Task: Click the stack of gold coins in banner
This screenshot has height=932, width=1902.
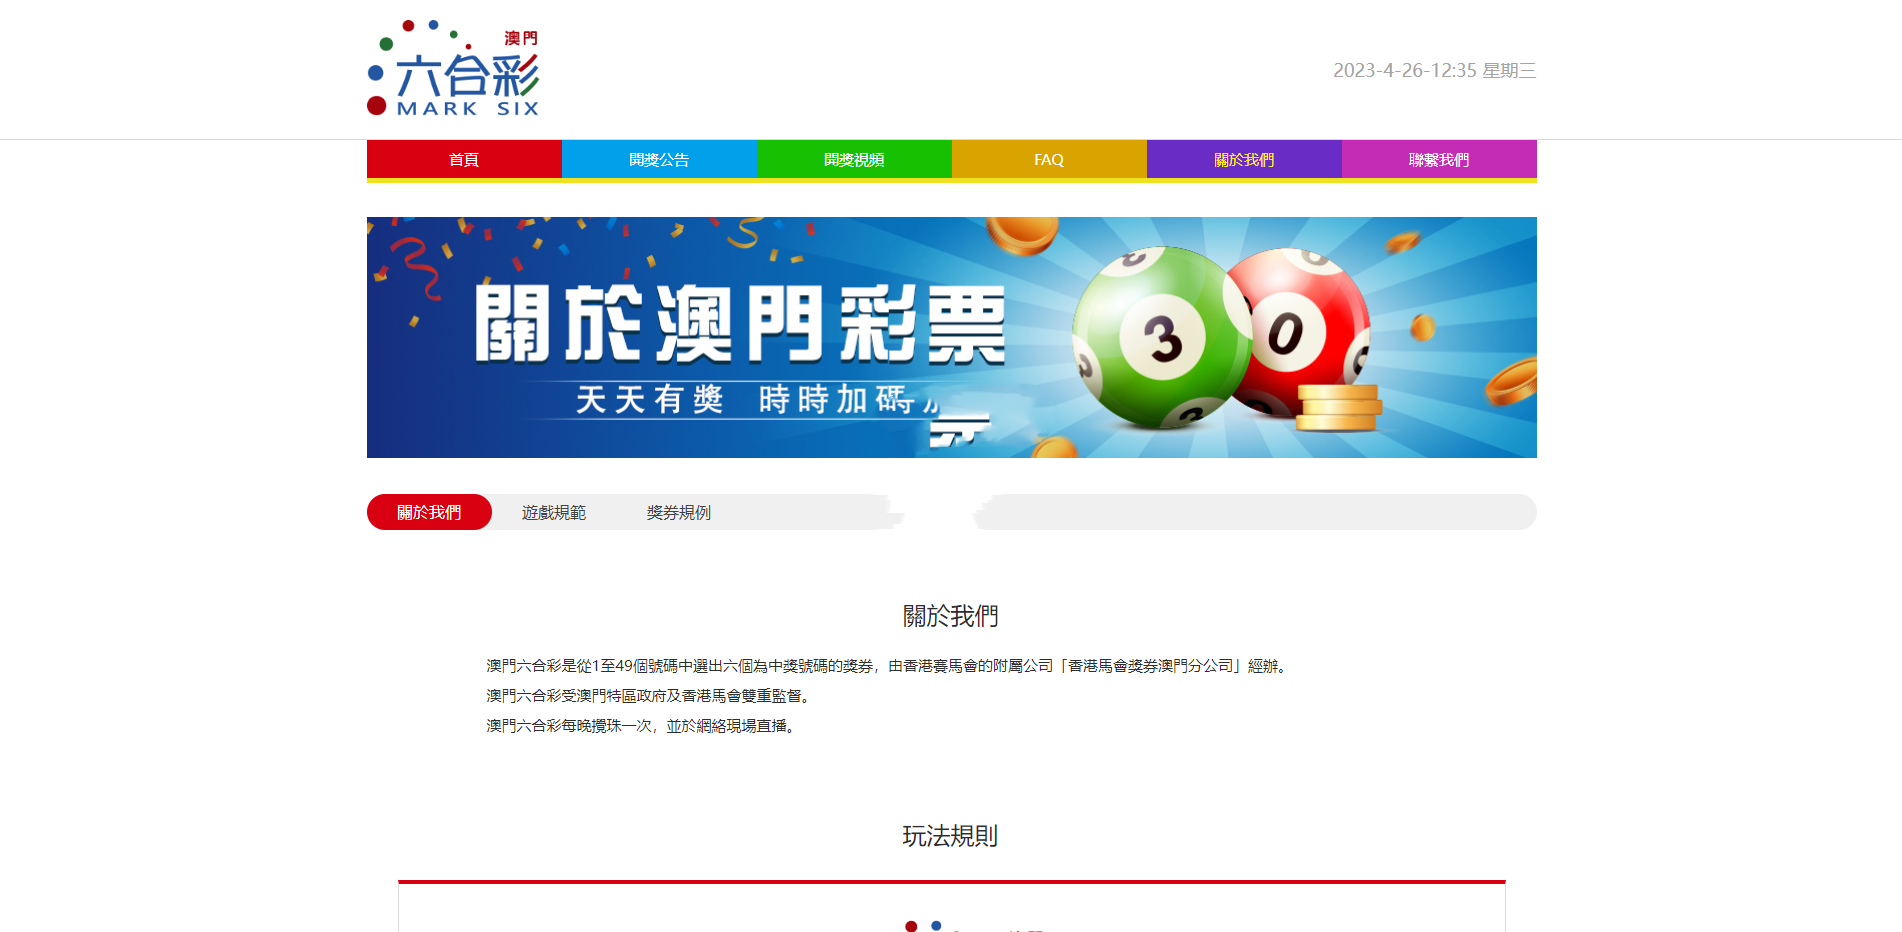Action: tap(1338, 407)
